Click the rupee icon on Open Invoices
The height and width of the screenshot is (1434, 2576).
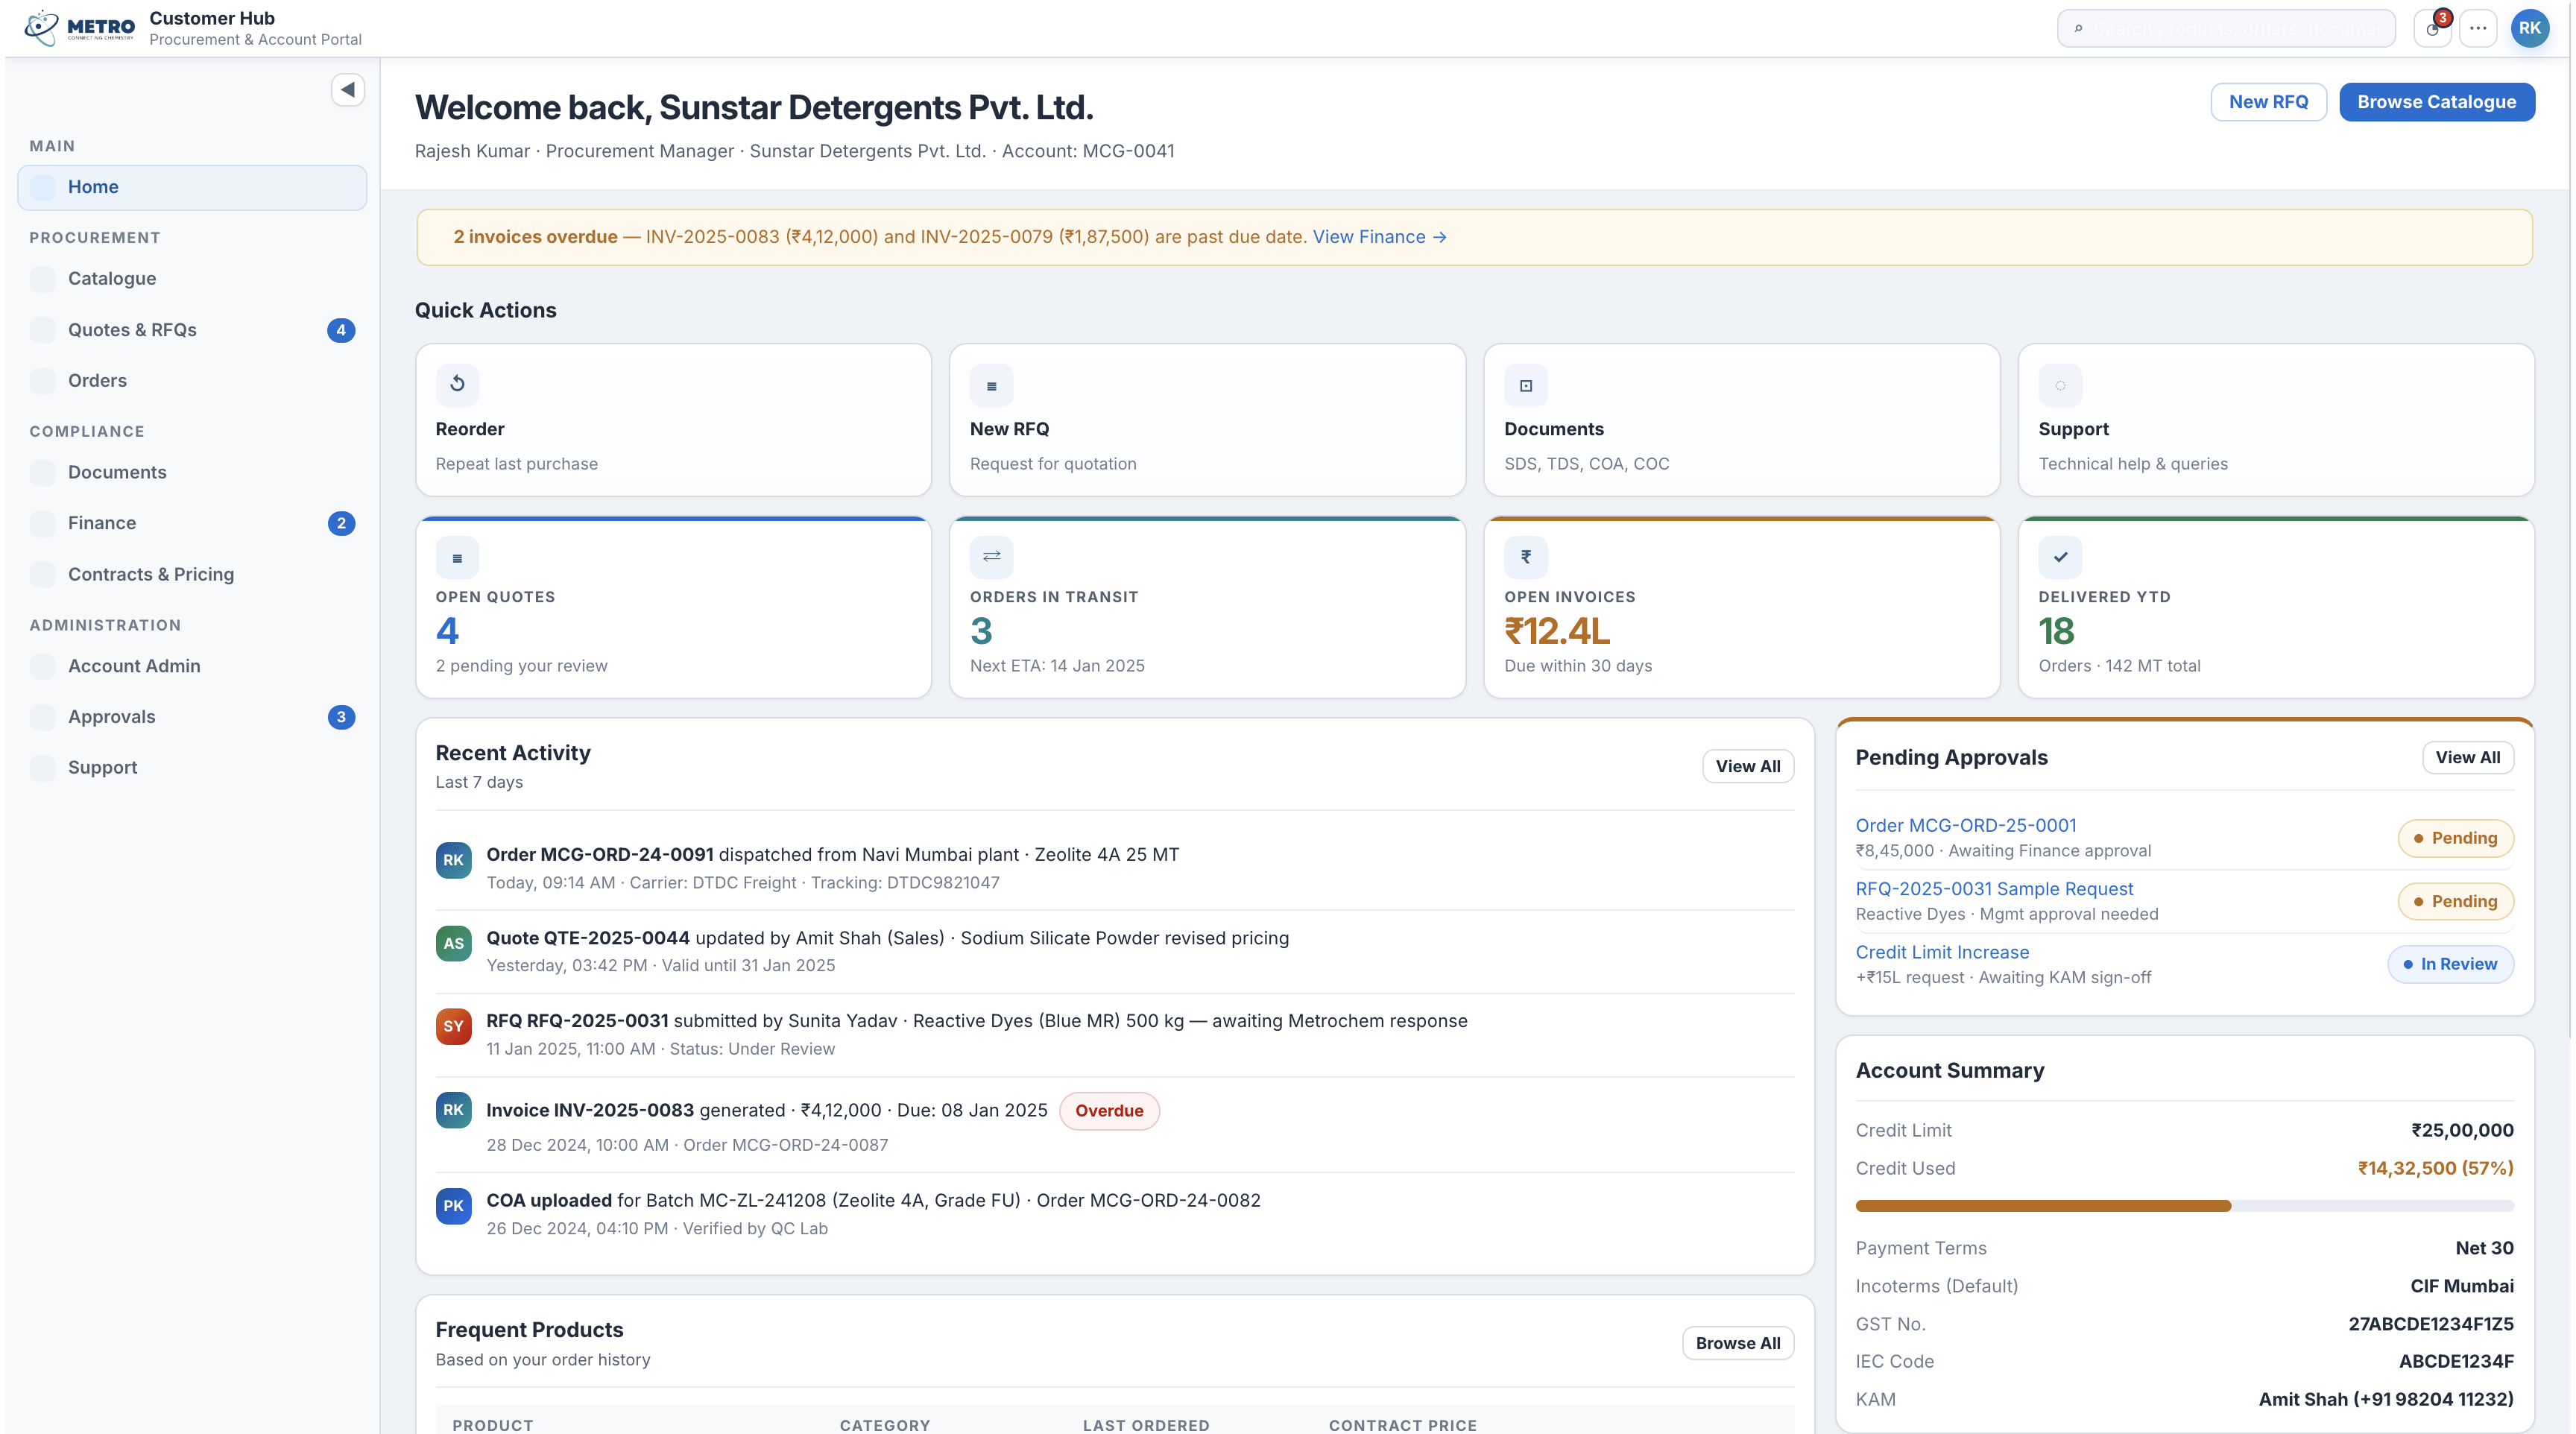pyautogui.click(x=1526, y=557)
